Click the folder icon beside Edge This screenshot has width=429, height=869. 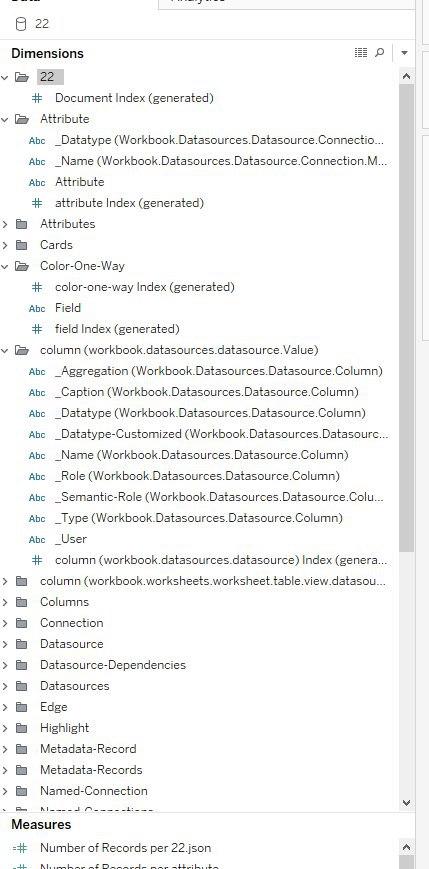click(22, 707)
